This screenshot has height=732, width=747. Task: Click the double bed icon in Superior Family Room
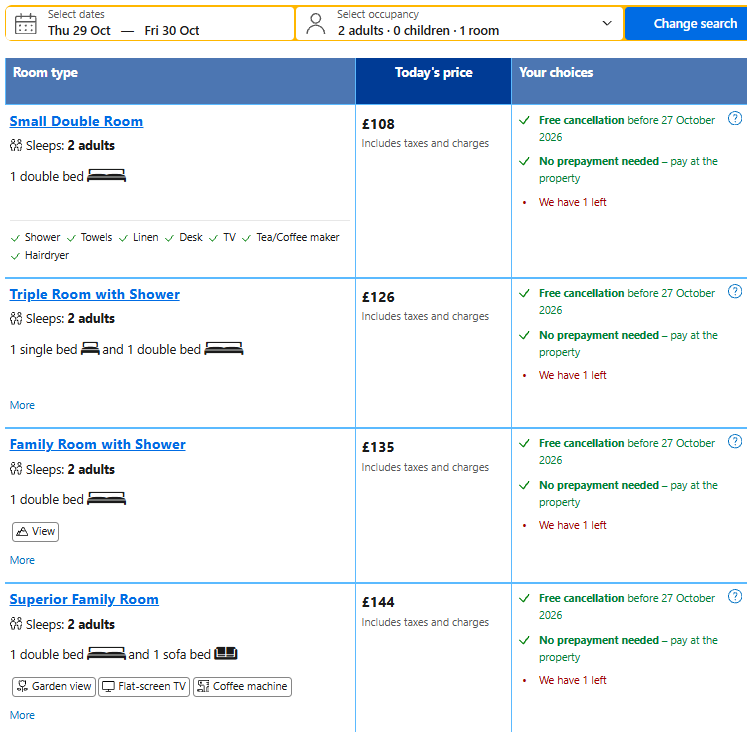click(x=106, y=653)
